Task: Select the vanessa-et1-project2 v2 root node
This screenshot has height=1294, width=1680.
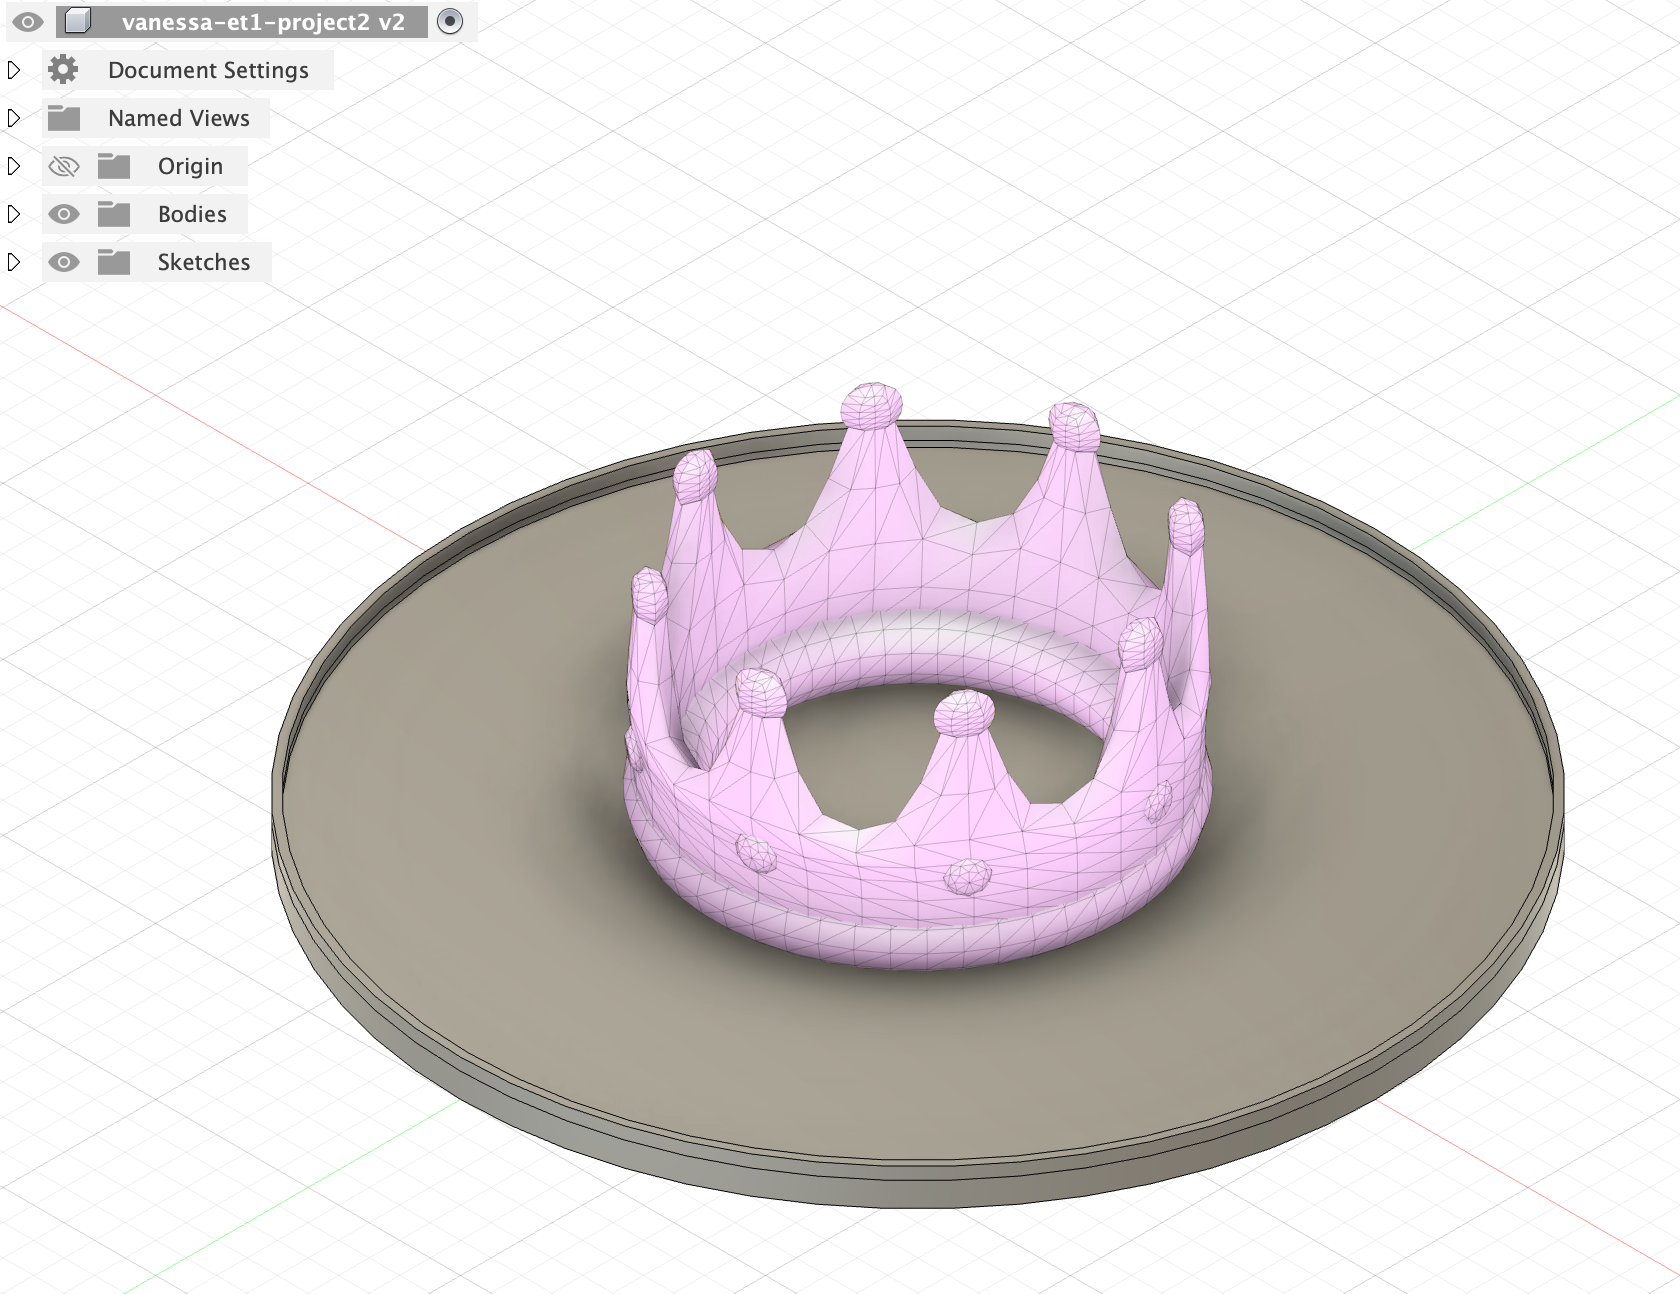Action: (262, 22)
